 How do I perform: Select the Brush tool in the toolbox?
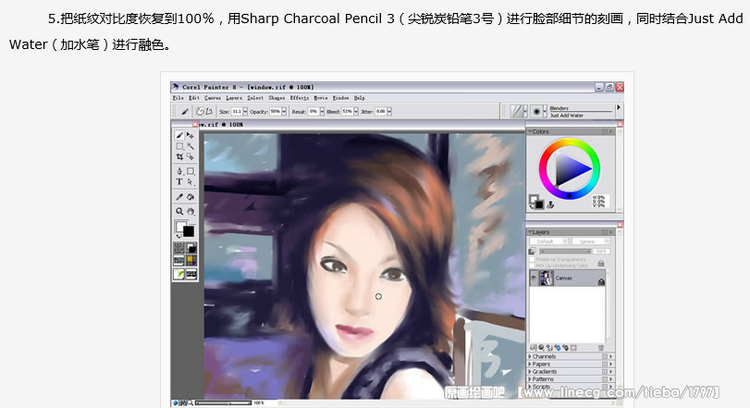[179, 136]
